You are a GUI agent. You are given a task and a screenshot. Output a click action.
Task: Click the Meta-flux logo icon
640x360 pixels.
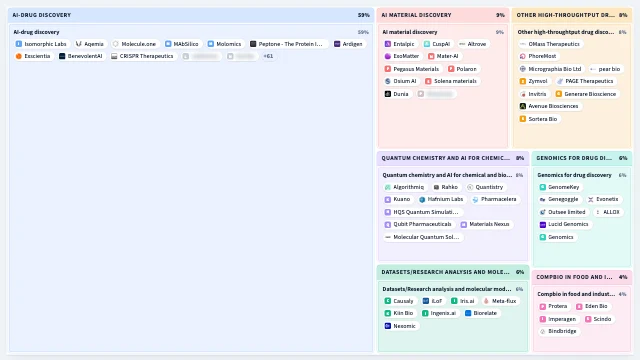[486, 301]
